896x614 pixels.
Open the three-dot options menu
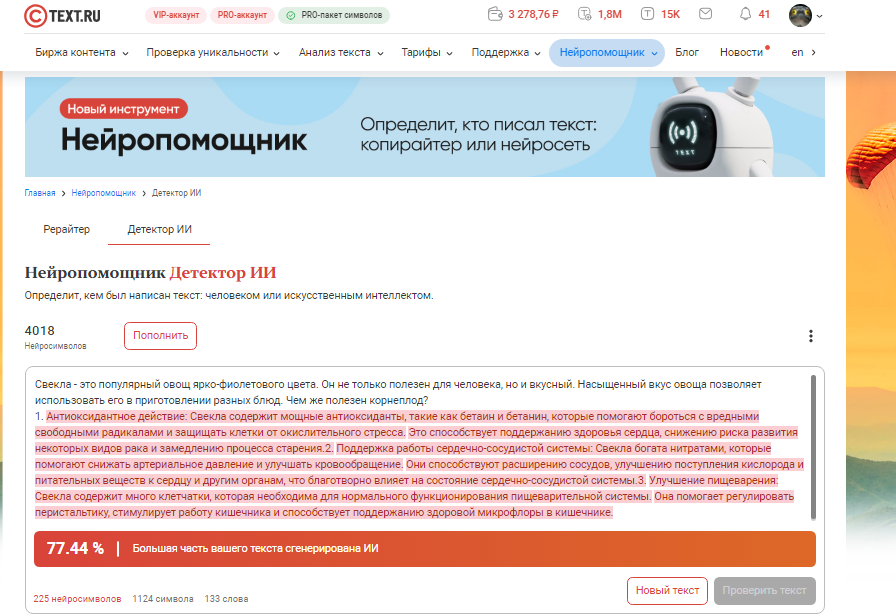click(x=810, y=336)
